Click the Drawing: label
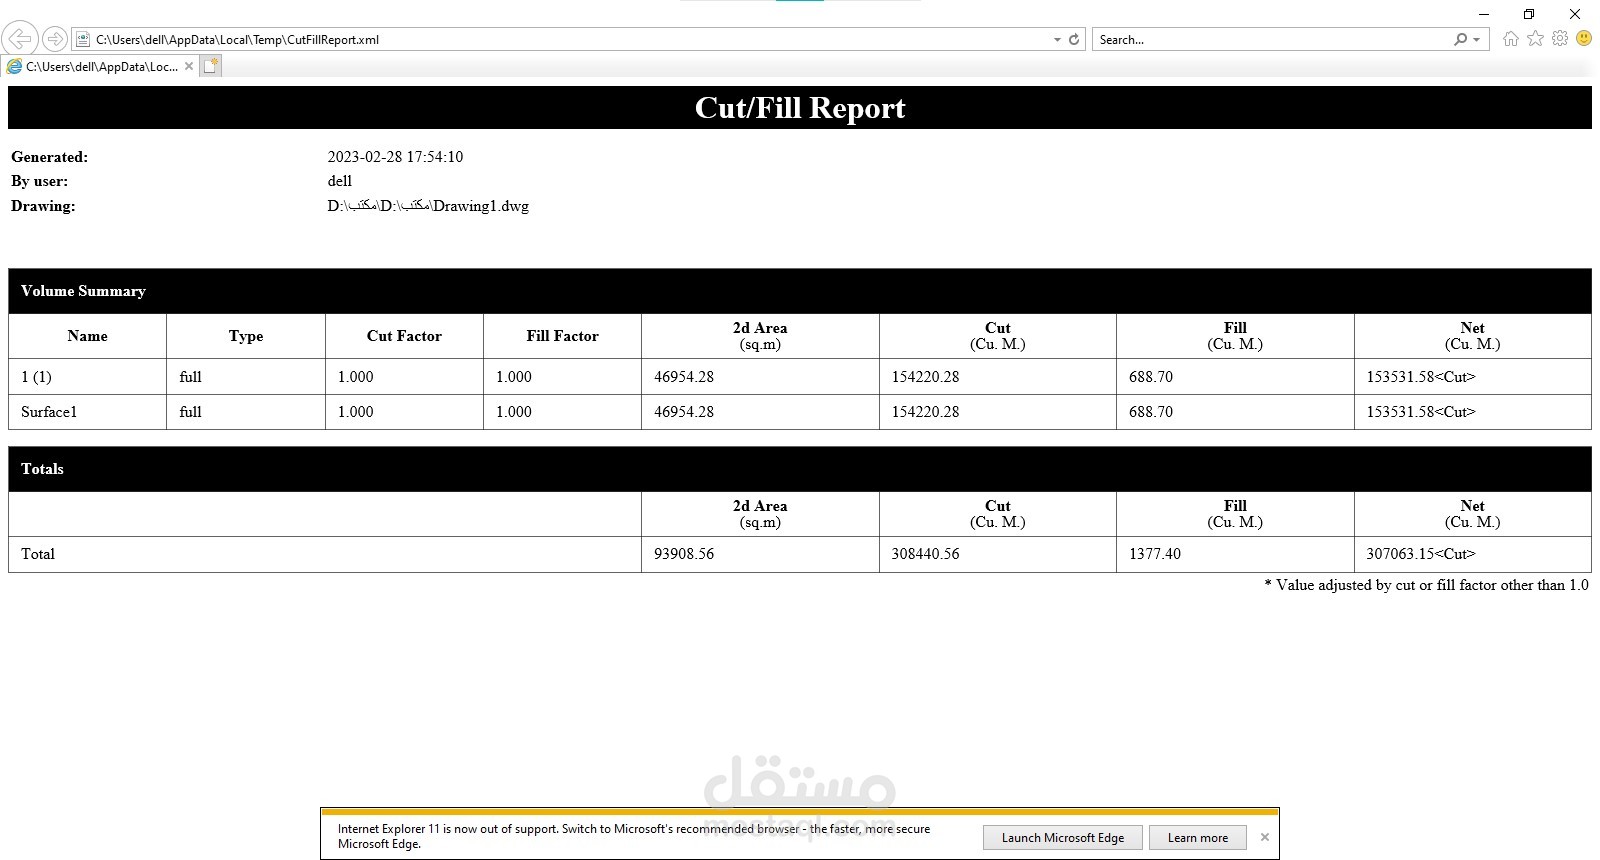 (43, 206)
